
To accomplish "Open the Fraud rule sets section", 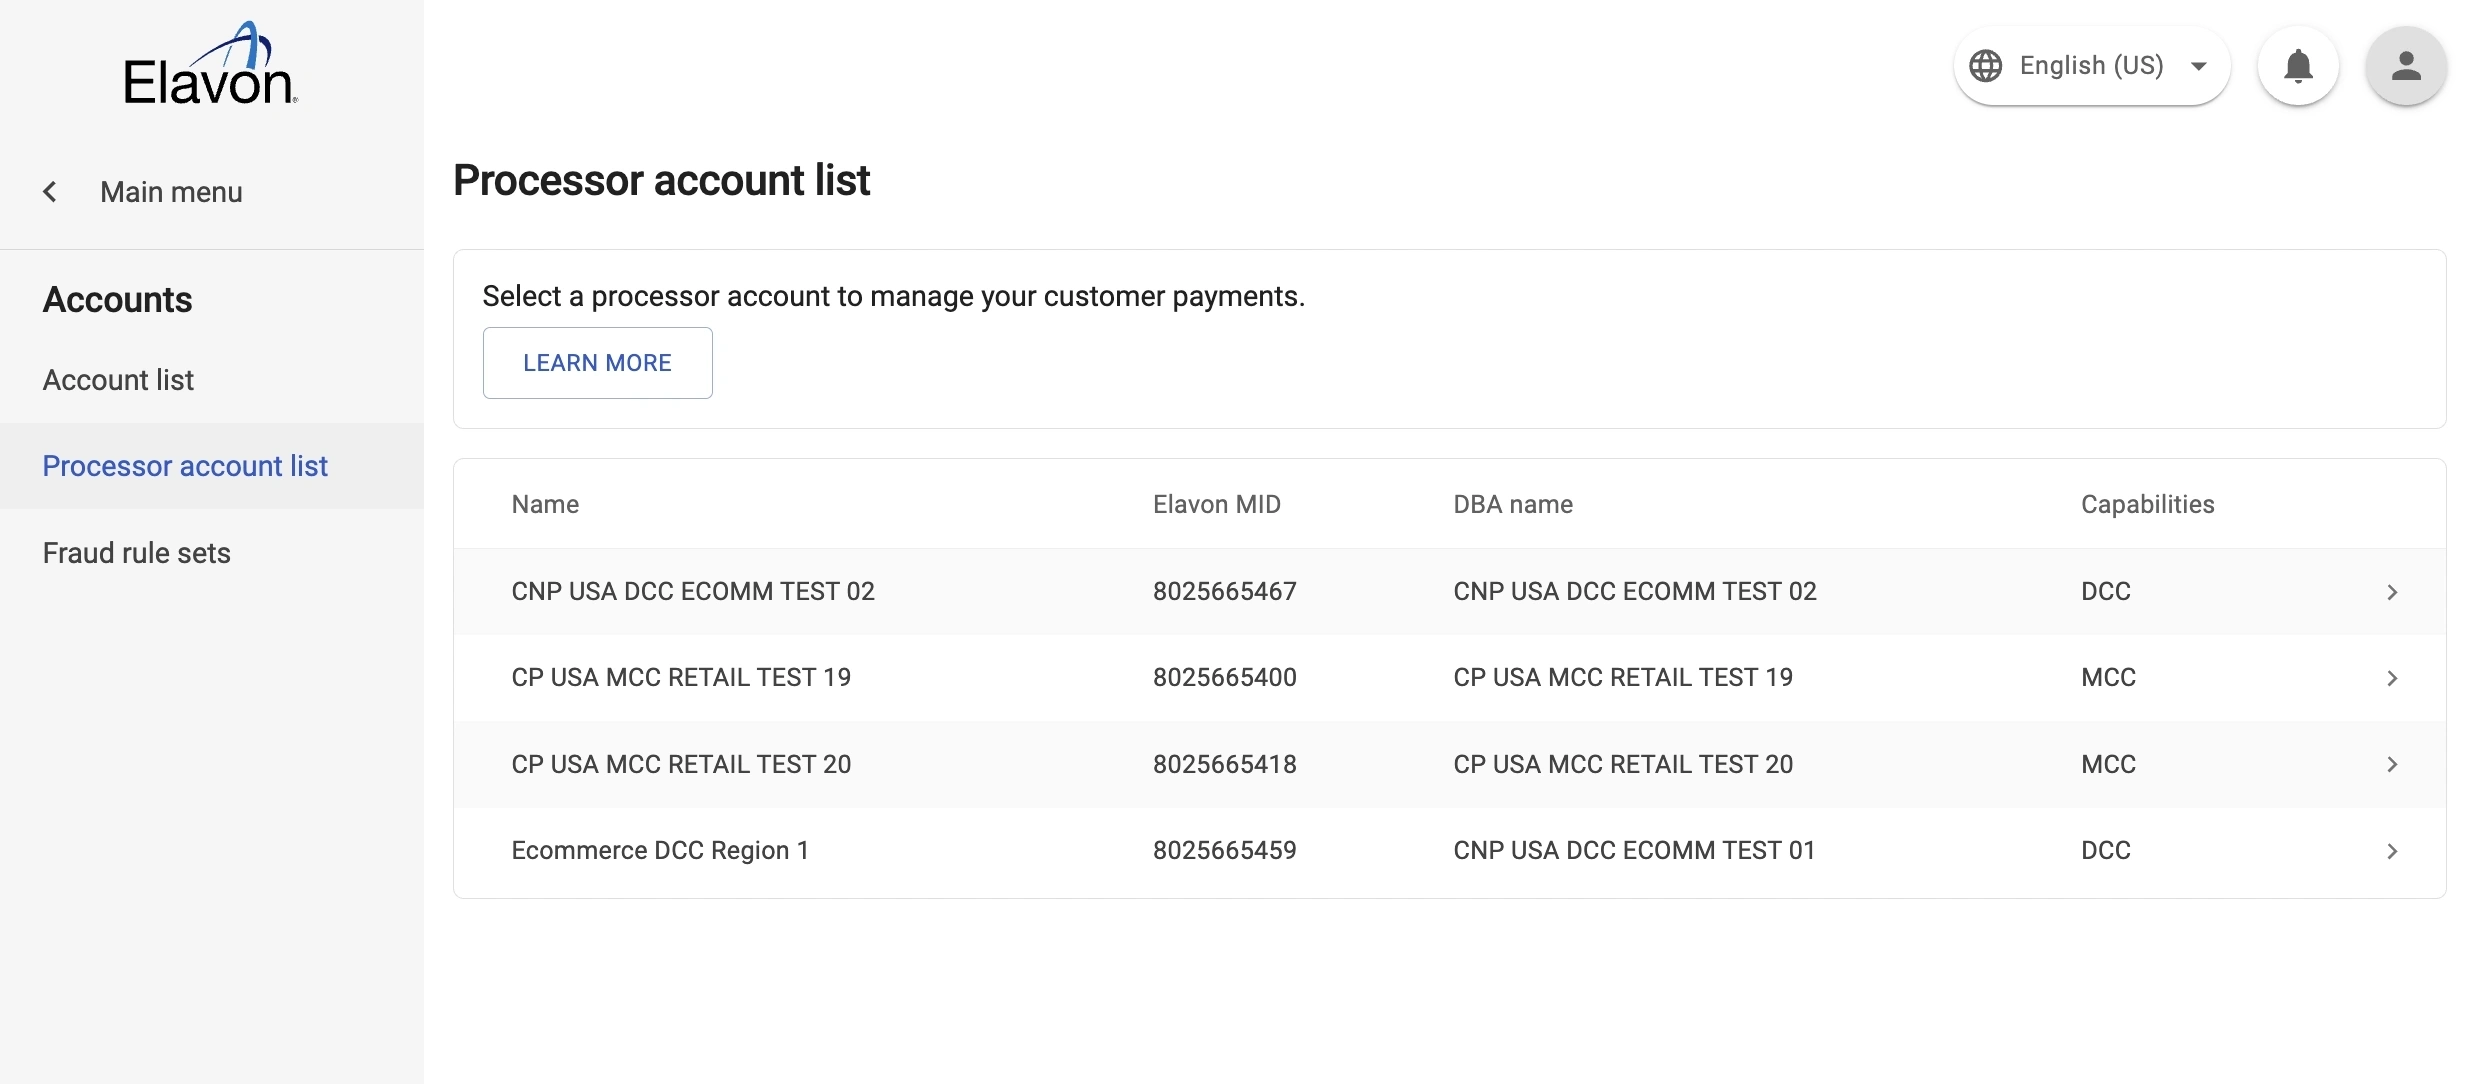I will coord(136,552).
